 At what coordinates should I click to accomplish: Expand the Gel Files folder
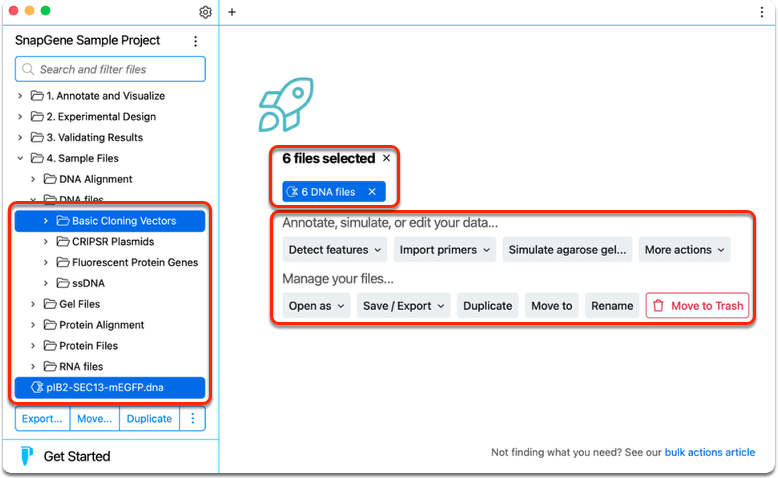(33, 304)
